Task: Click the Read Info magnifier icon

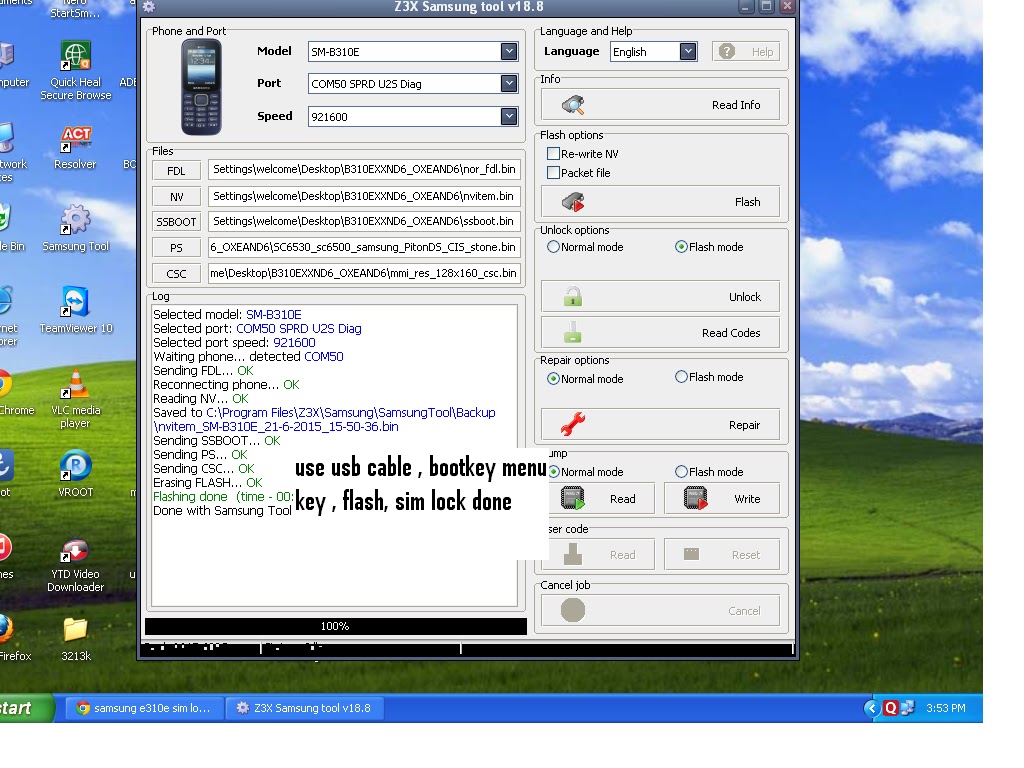Action: 573,104
